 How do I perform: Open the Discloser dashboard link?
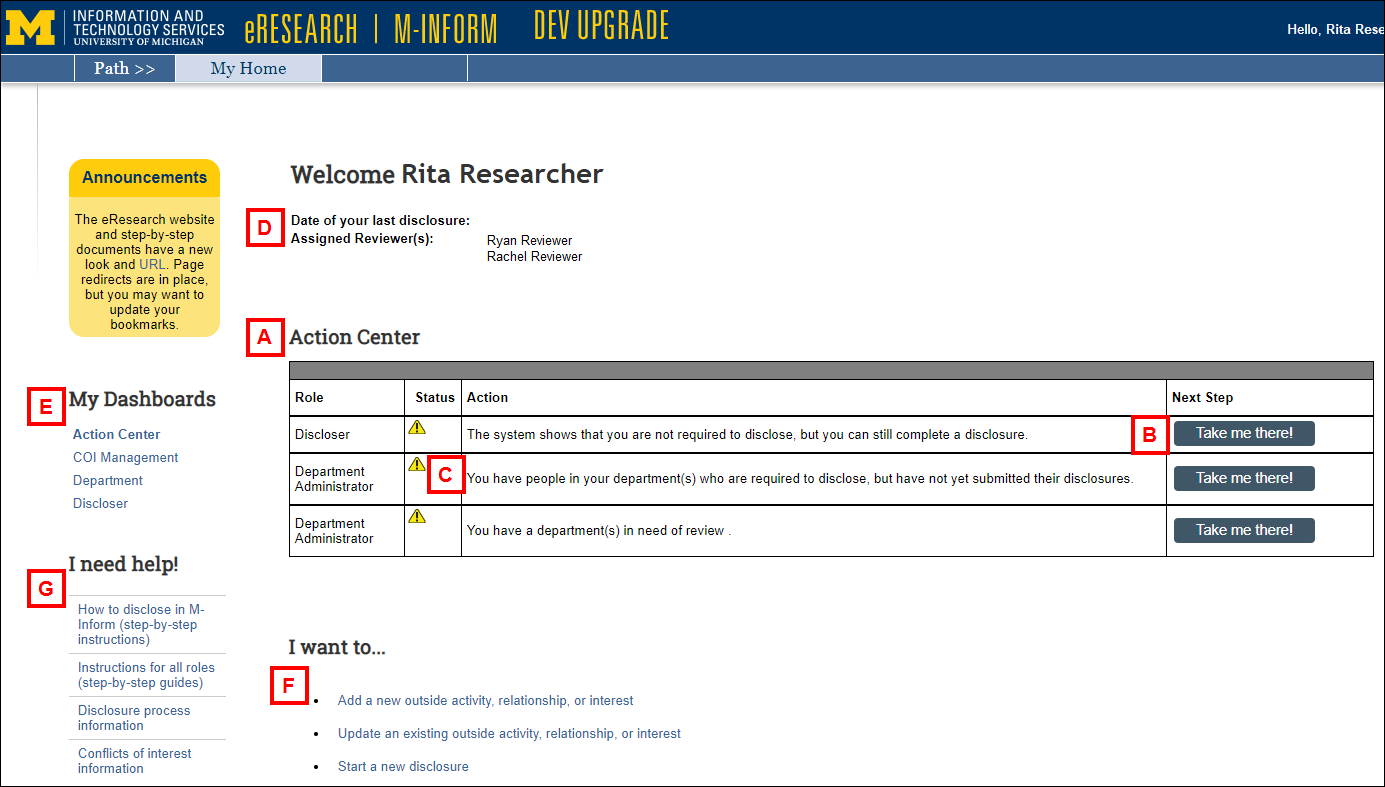(100, 503)
